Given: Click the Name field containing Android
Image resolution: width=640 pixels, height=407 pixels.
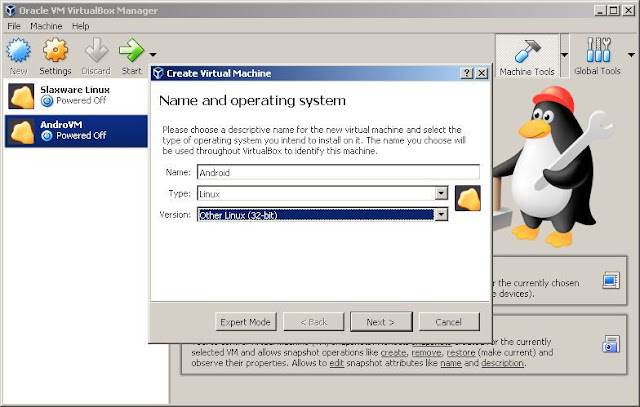Looking at the screenshot, I should click(x=338, y=172).
